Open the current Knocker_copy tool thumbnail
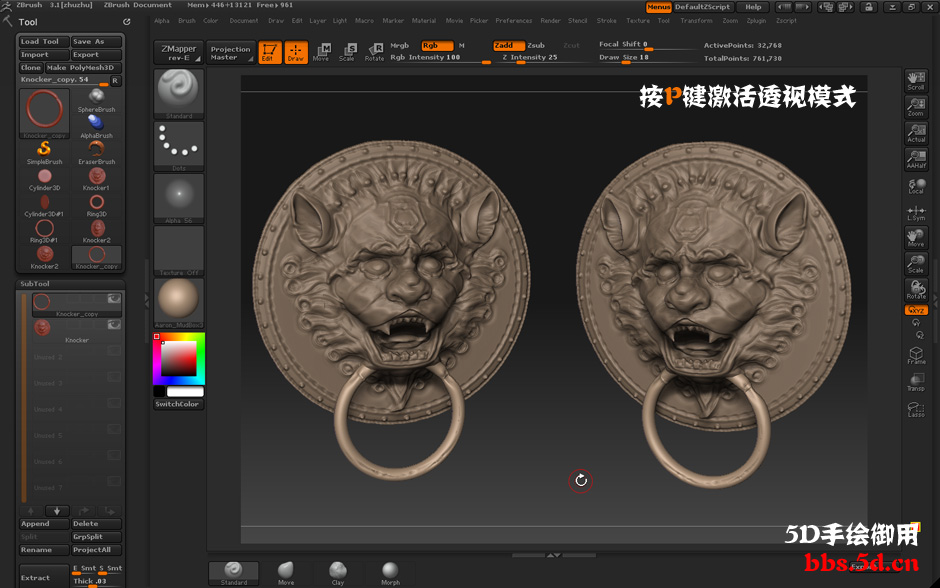Viewport: 940px width, 588px height. pos(44,113)
